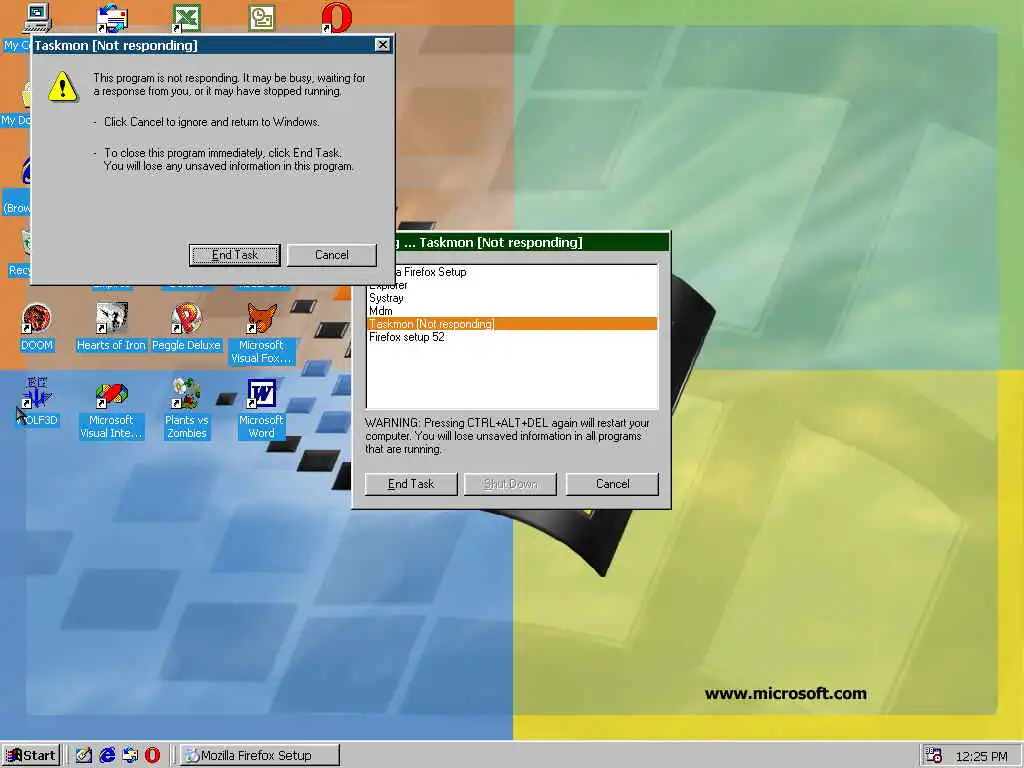Open the Microsoft Visual InterDev icon

pyautogui.click(x=111, y=409)
